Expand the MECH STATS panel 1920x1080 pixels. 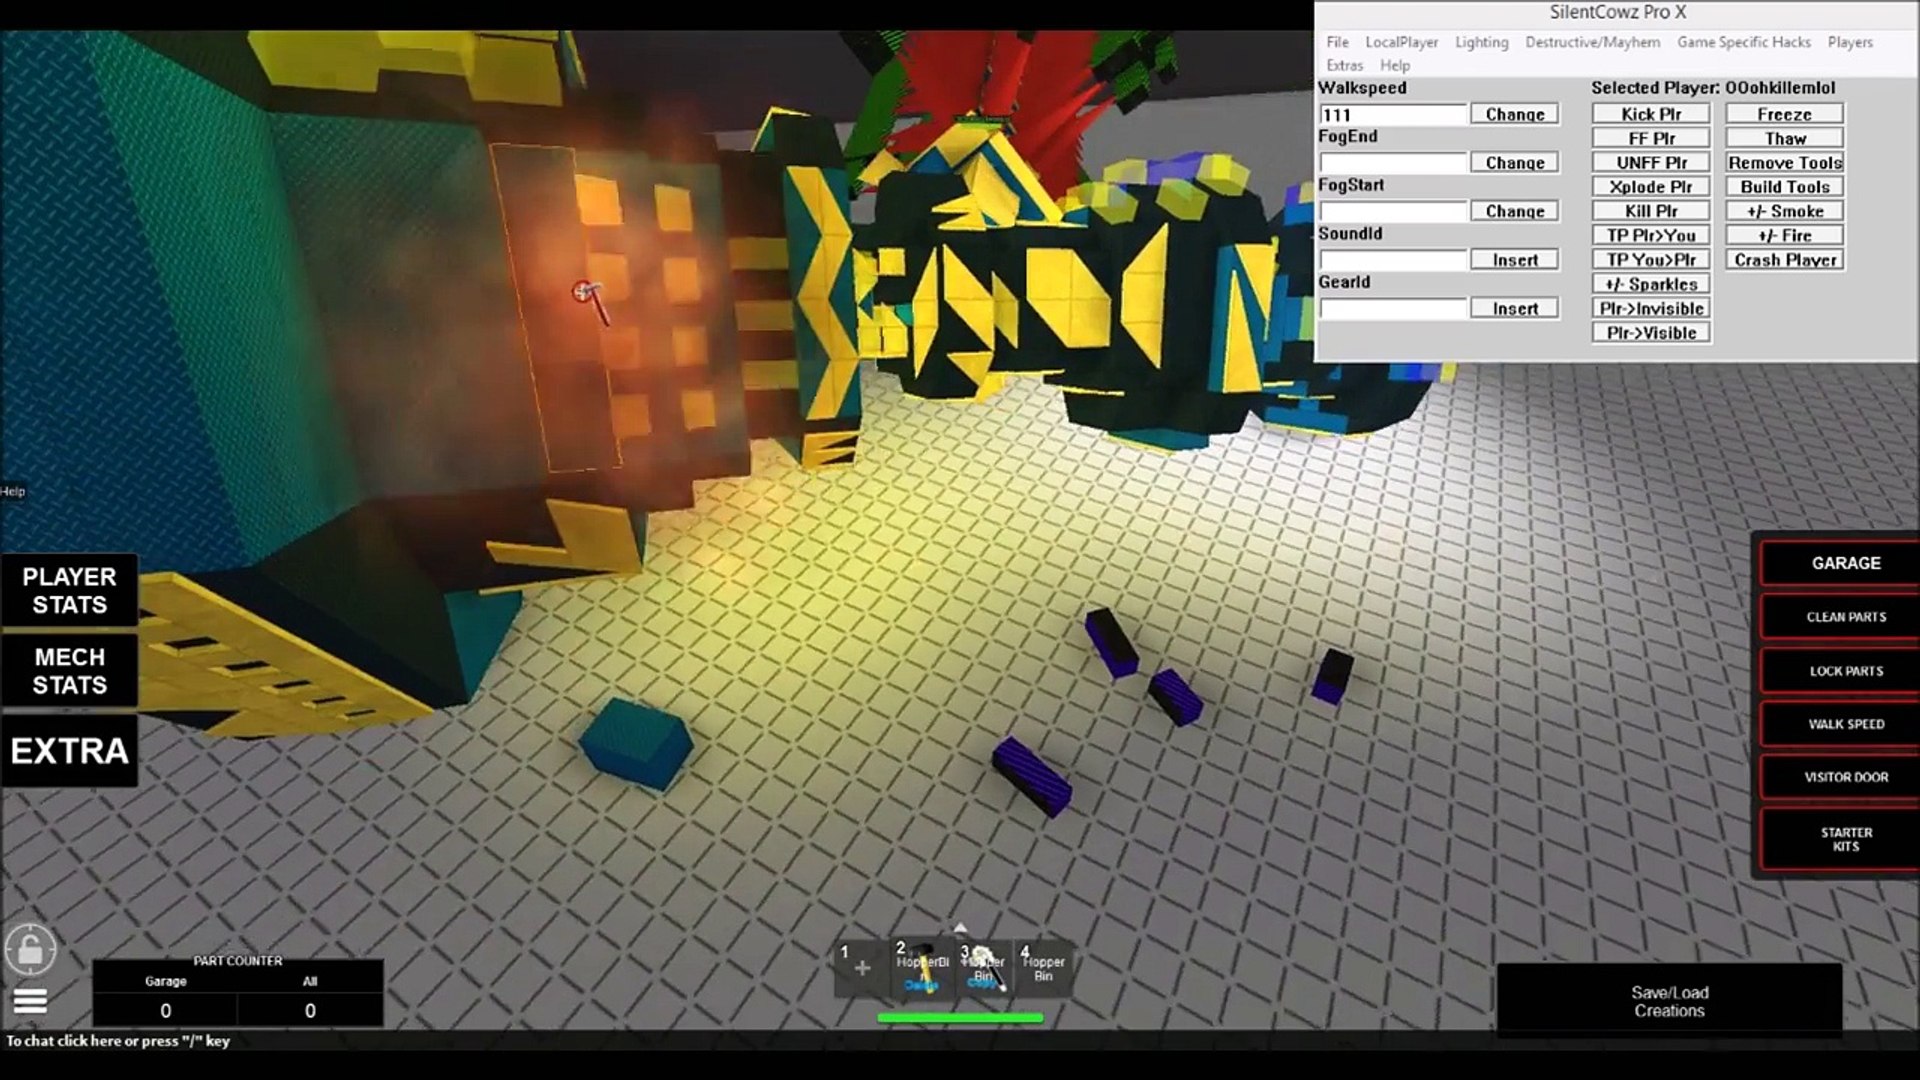[70, 670]
